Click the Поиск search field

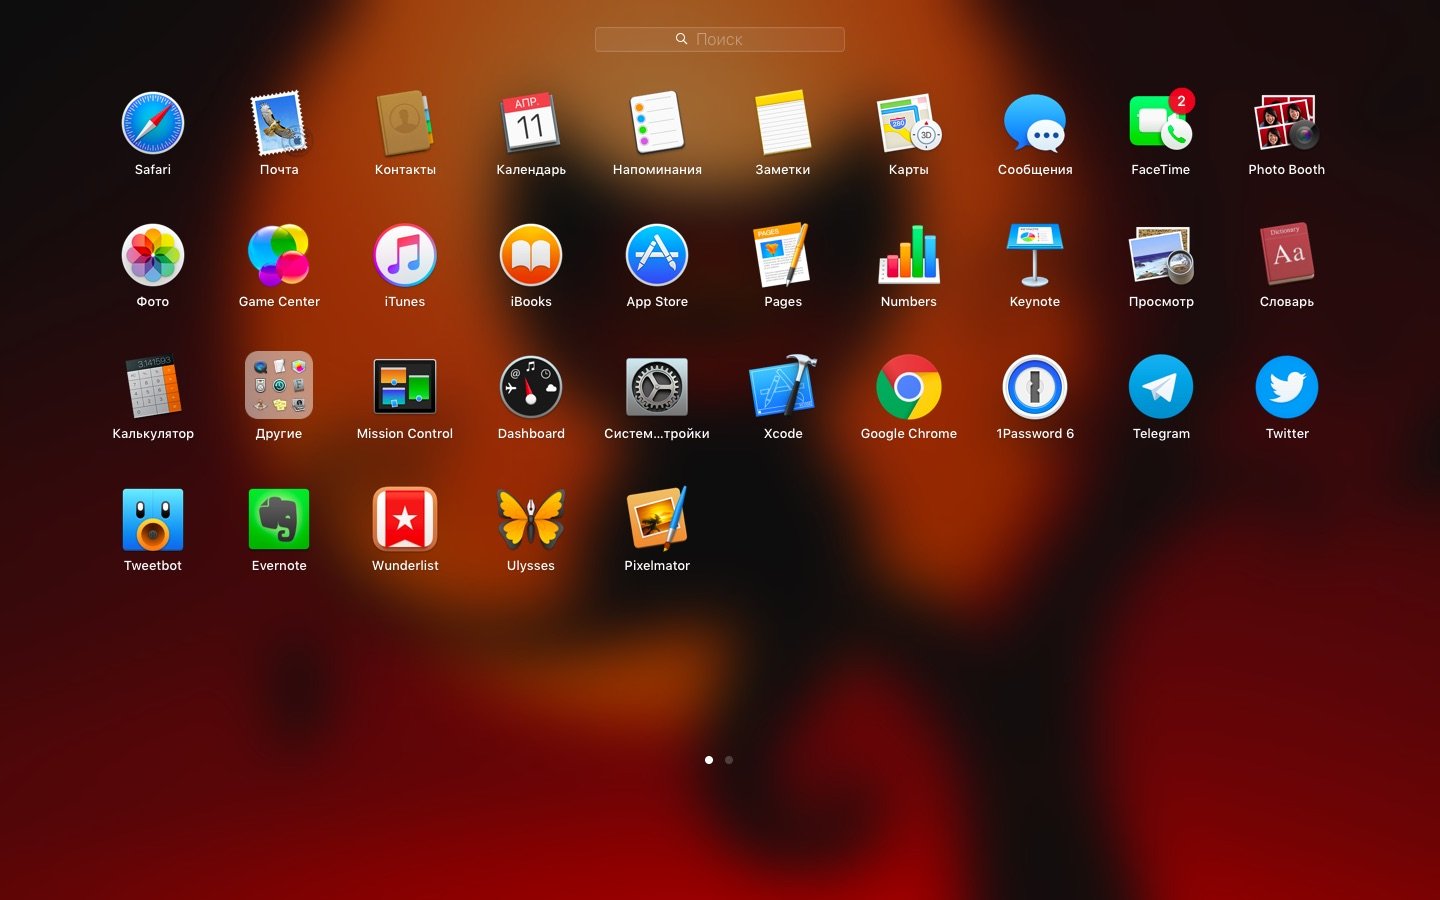tap(720, 39)
